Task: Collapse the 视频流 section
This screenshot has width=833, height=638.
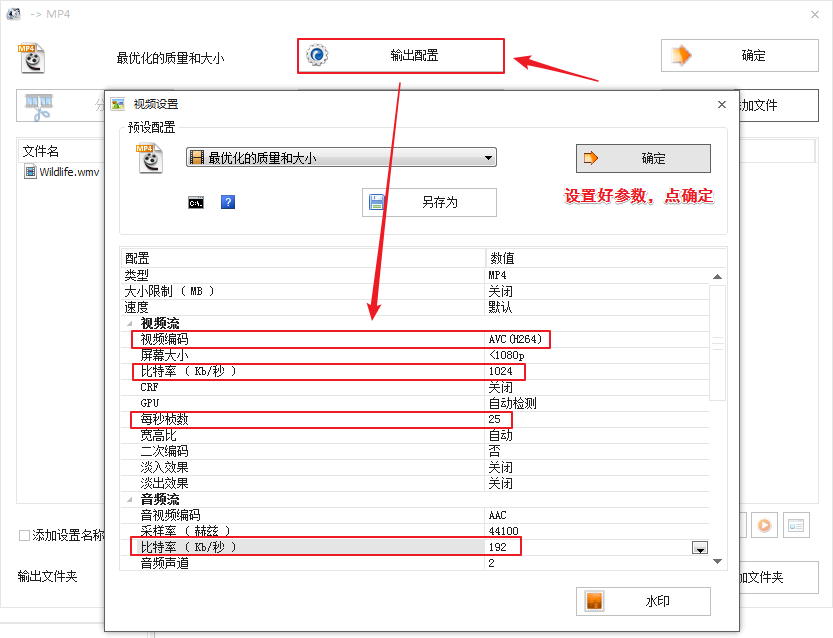Action: (128, 323)
